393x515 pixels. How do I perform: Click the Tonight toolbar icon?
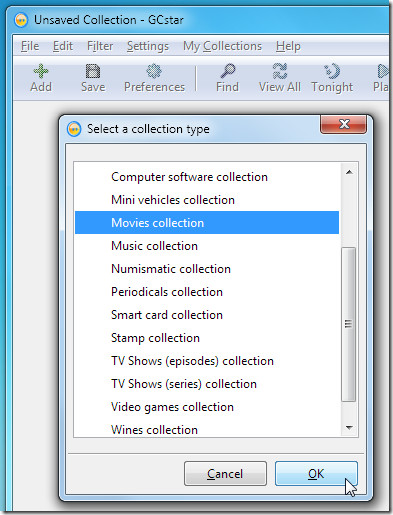tap(332, 71)
